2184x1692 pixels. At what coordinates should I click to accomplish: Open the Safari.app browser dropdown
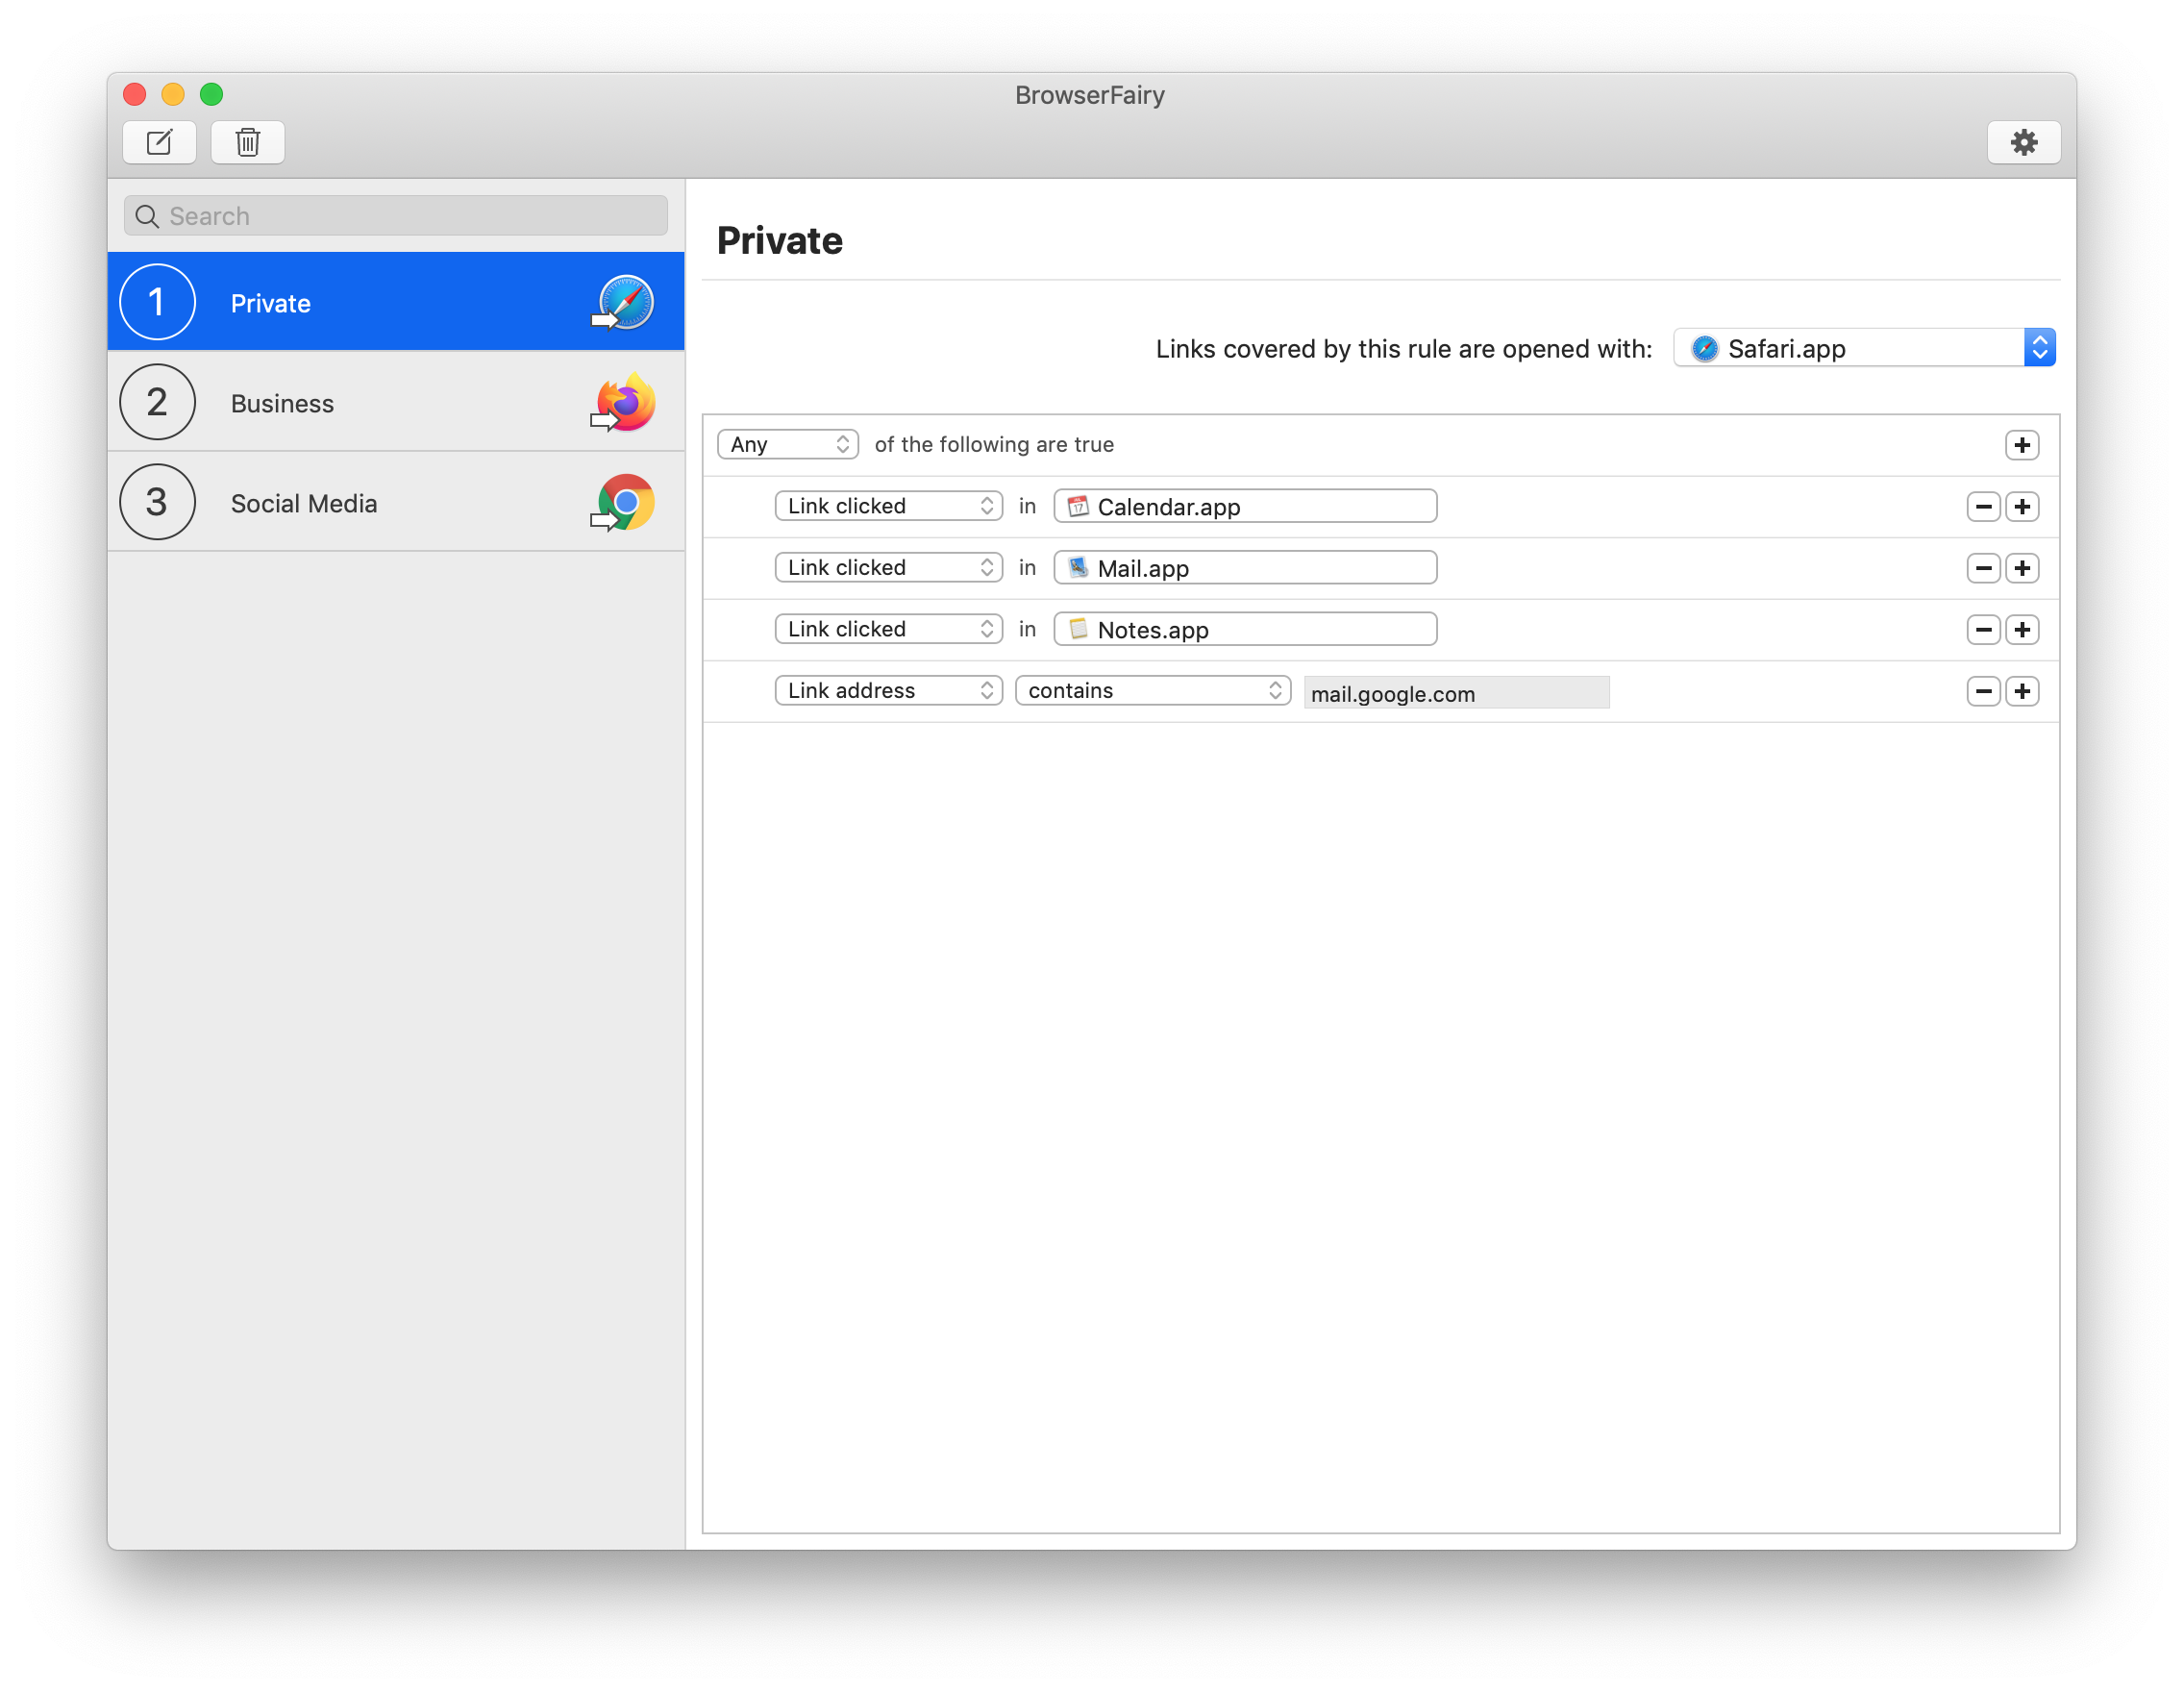[x=1864, y=348]
